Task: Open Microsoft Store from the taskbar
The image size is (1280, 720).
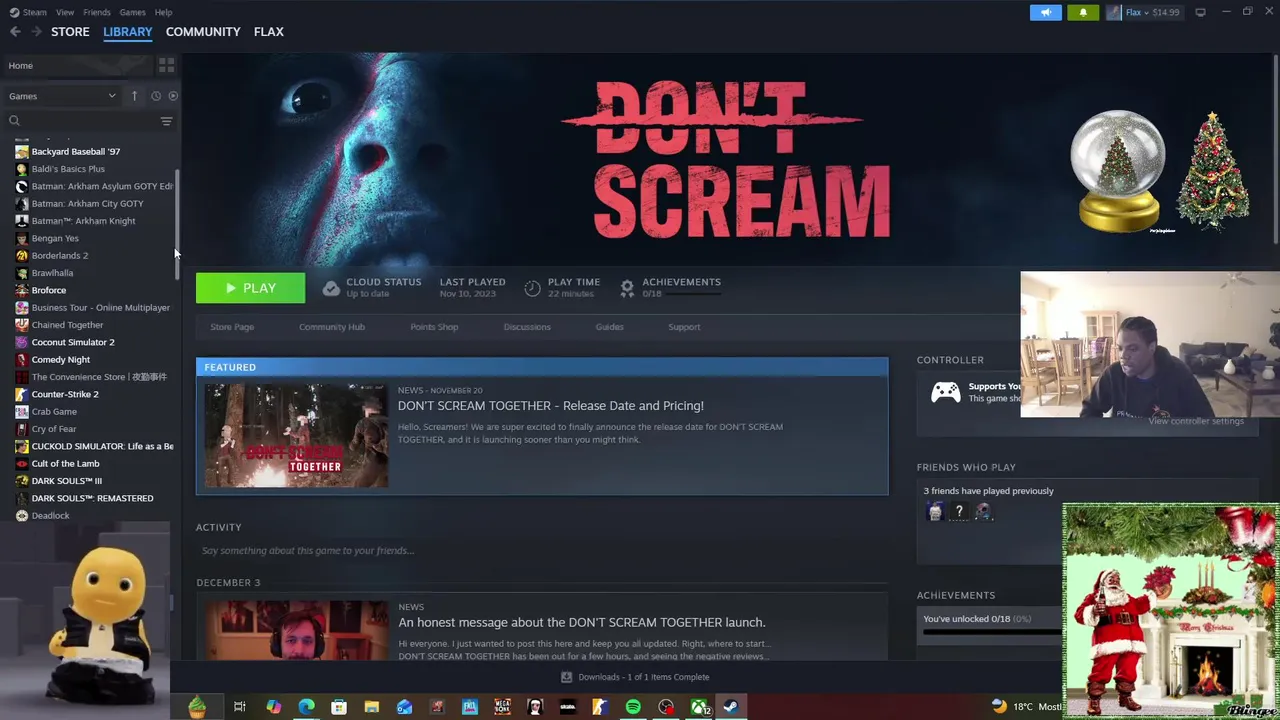Action: 339,707
